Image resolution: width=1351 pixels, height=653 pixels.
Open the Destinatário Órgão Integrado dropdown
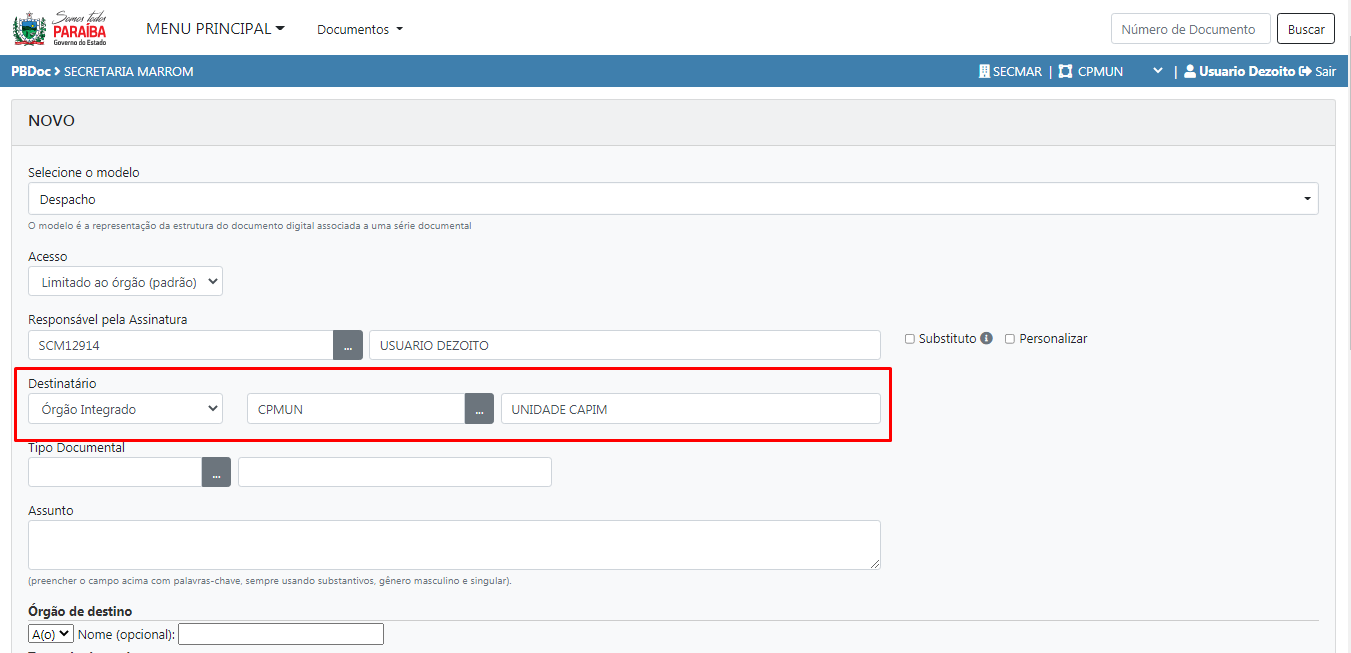point(125,409)
